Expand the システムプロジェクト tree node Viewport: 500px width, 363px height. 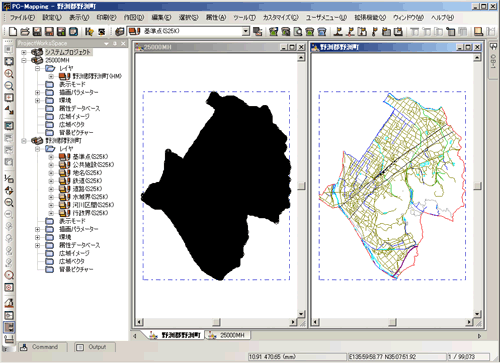coord(24,52)
